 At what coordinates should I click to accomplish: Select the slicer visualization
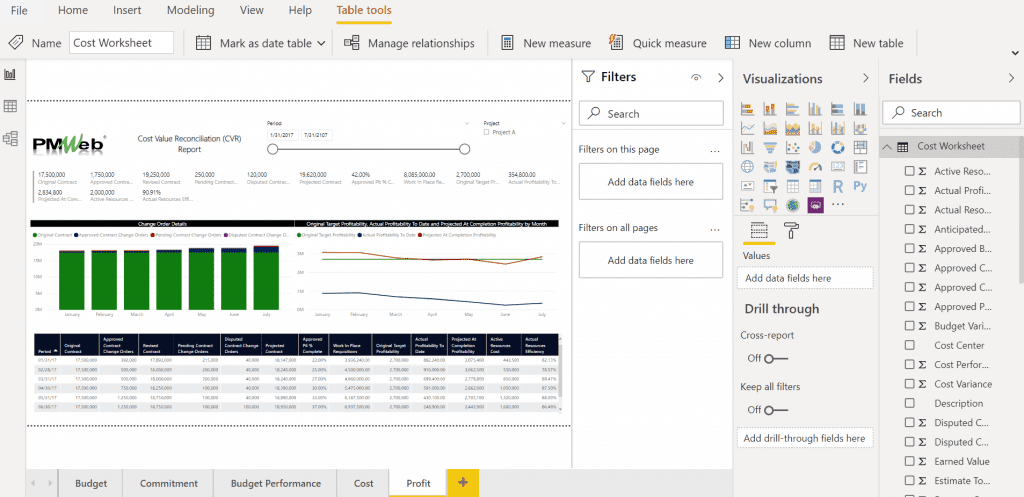770,187
